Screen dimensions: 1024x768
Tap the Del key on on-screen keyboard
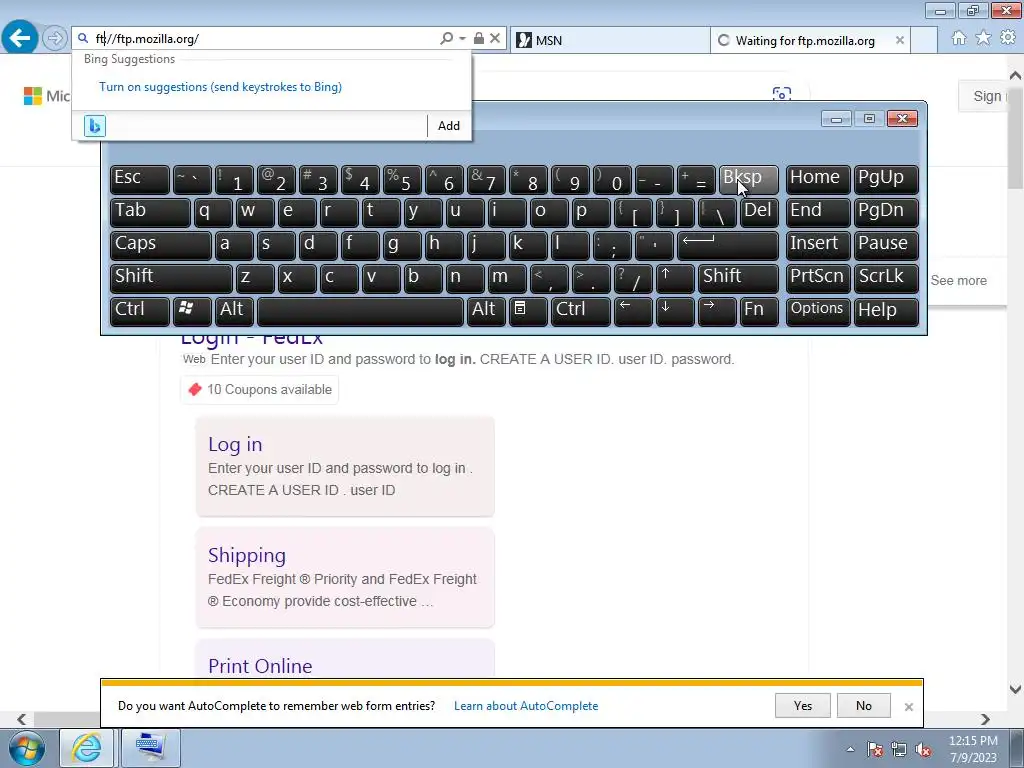coord(759,212)
